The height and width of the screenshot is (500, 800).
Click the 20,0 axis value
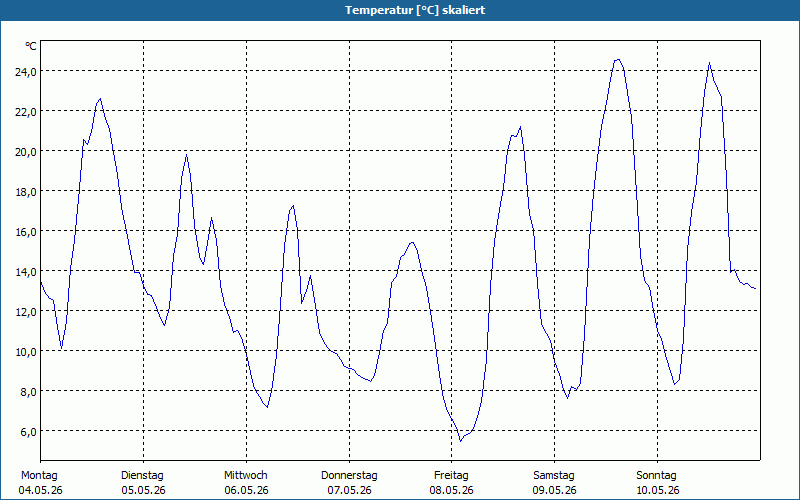click(26, 152)
